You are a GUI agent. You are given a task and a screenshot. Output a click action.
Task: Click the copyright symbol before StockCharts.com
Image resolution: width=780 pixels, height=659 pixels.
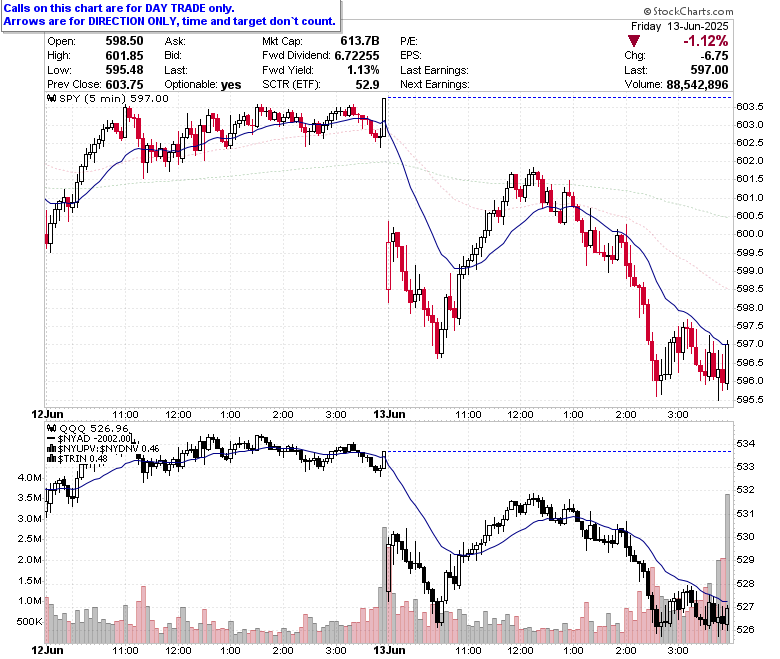pyautogui.click(x=647, y=11)
